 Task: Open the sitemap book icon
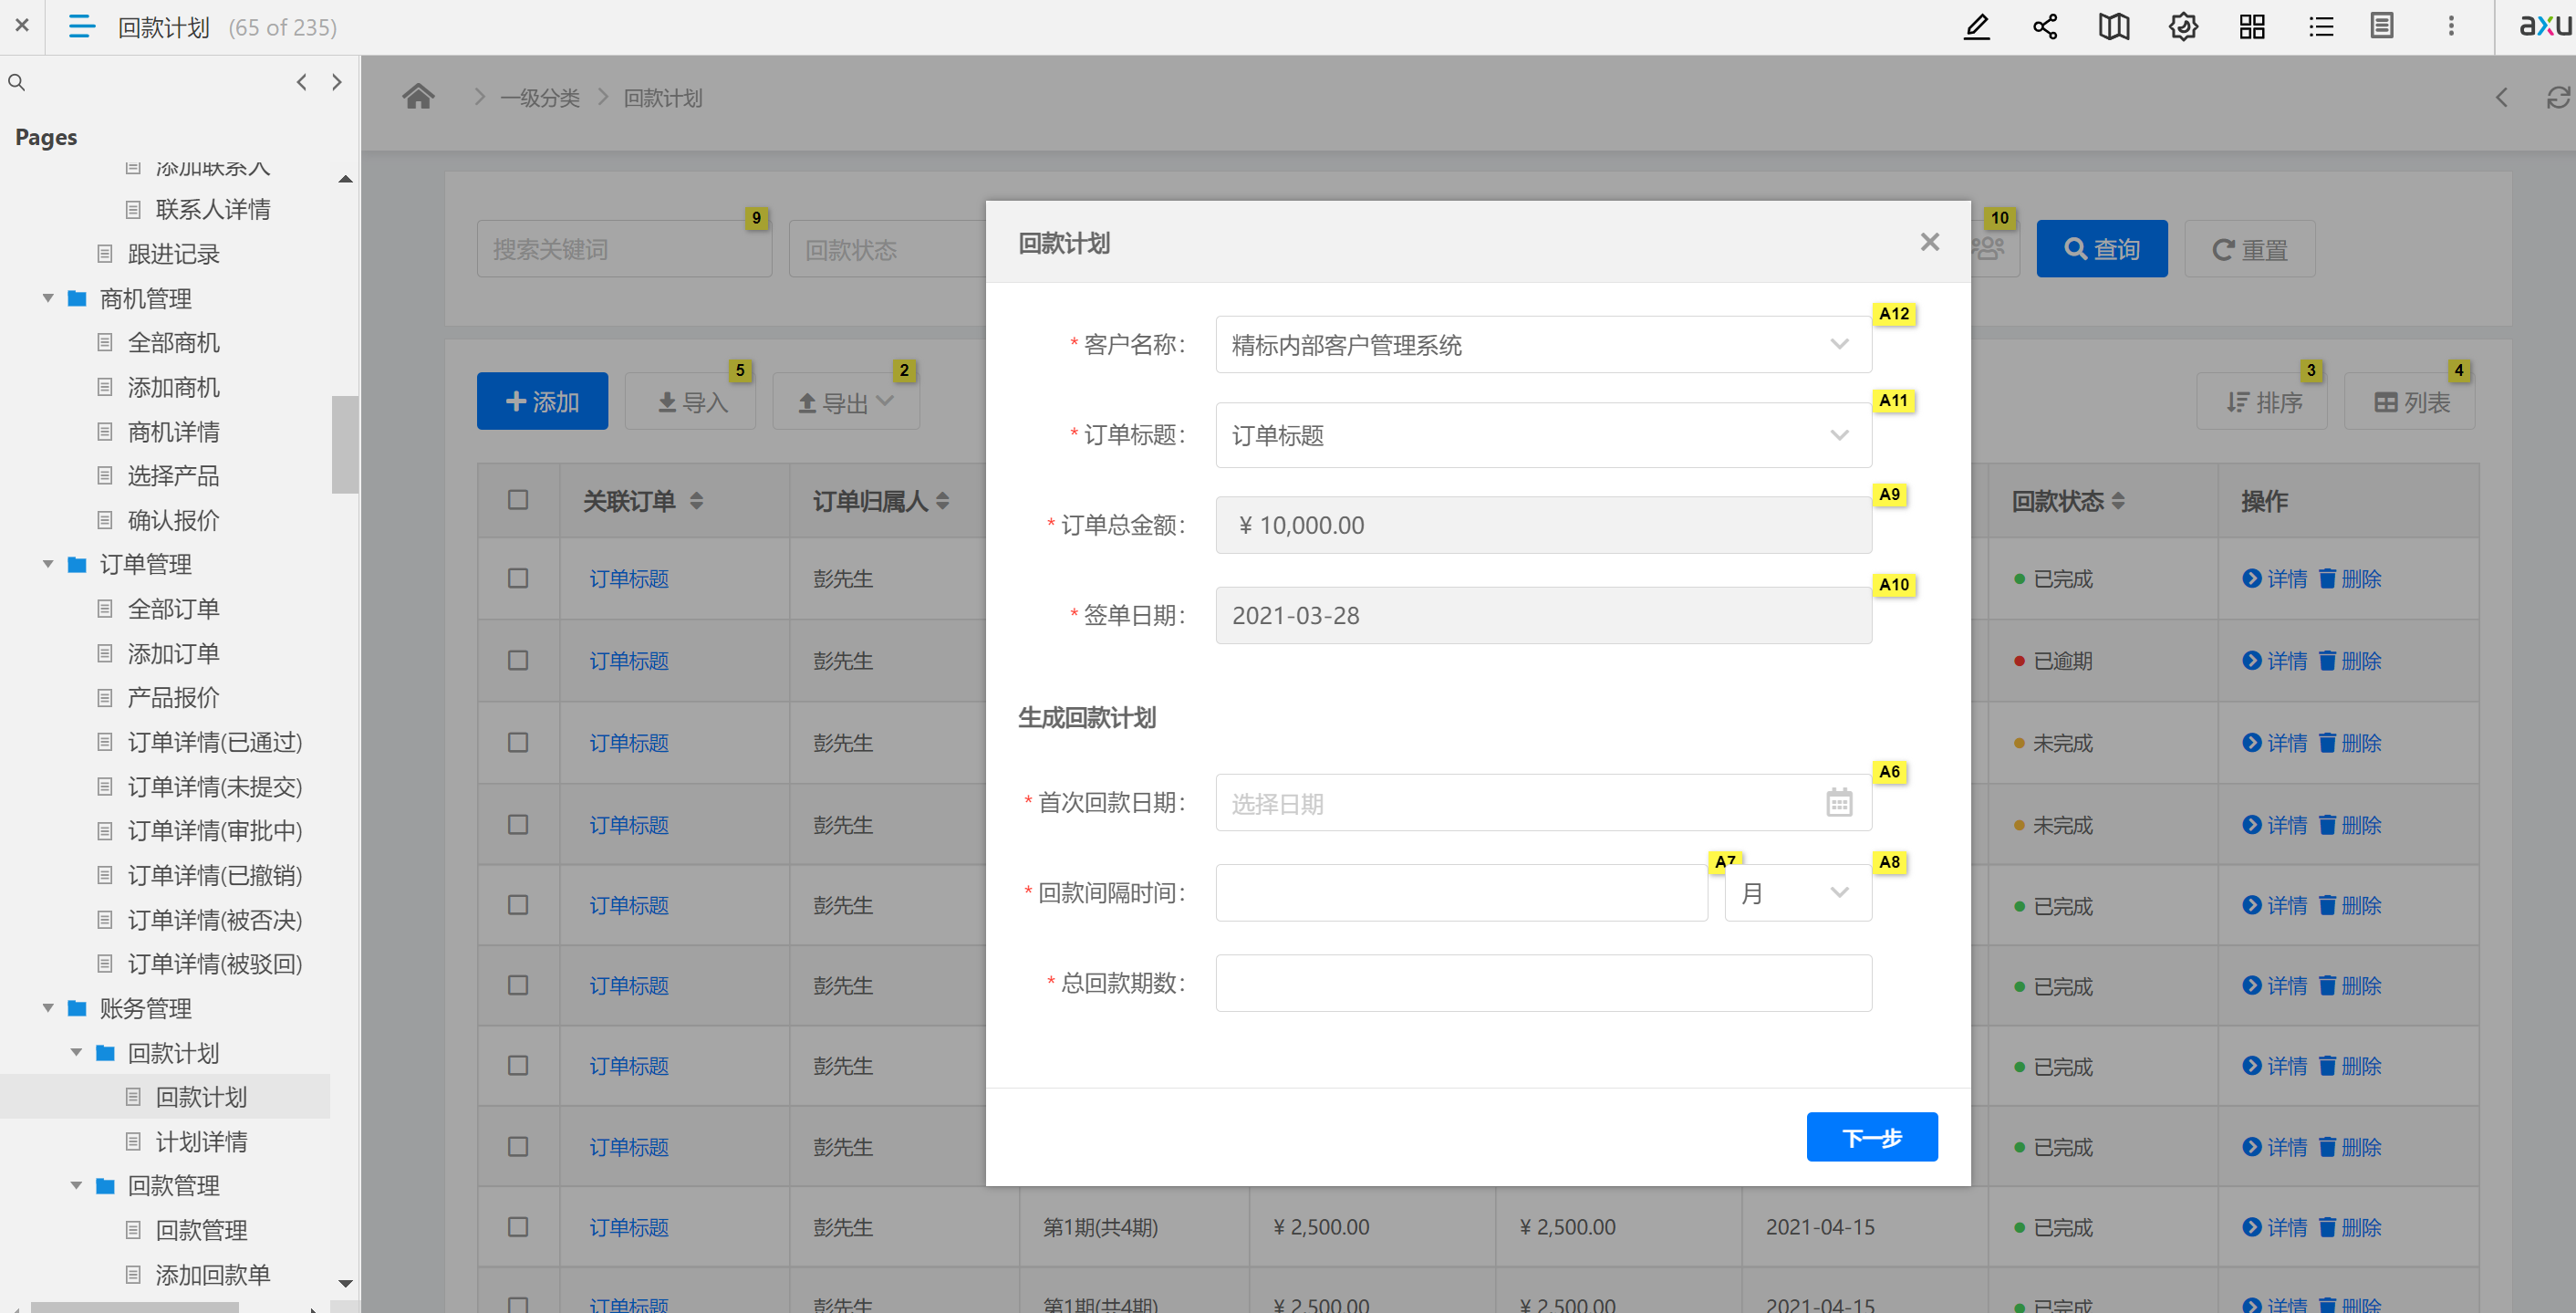point(2114,26)
